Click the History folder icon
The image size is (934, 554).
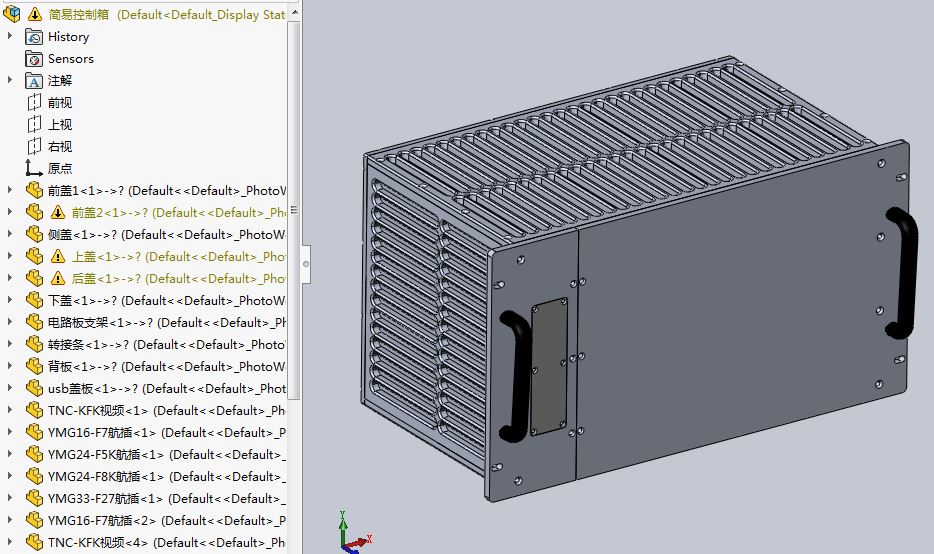pos(34,37)
